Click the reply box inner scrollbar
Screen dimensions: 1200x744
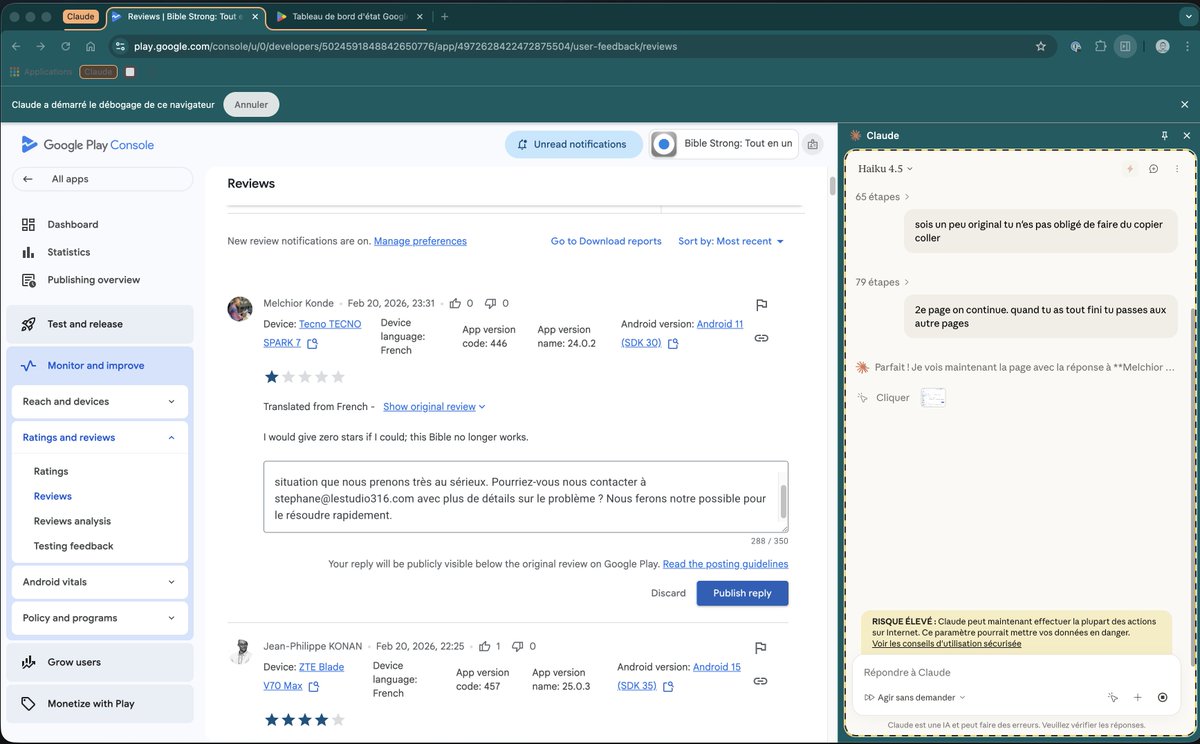[x=783, y=500]
